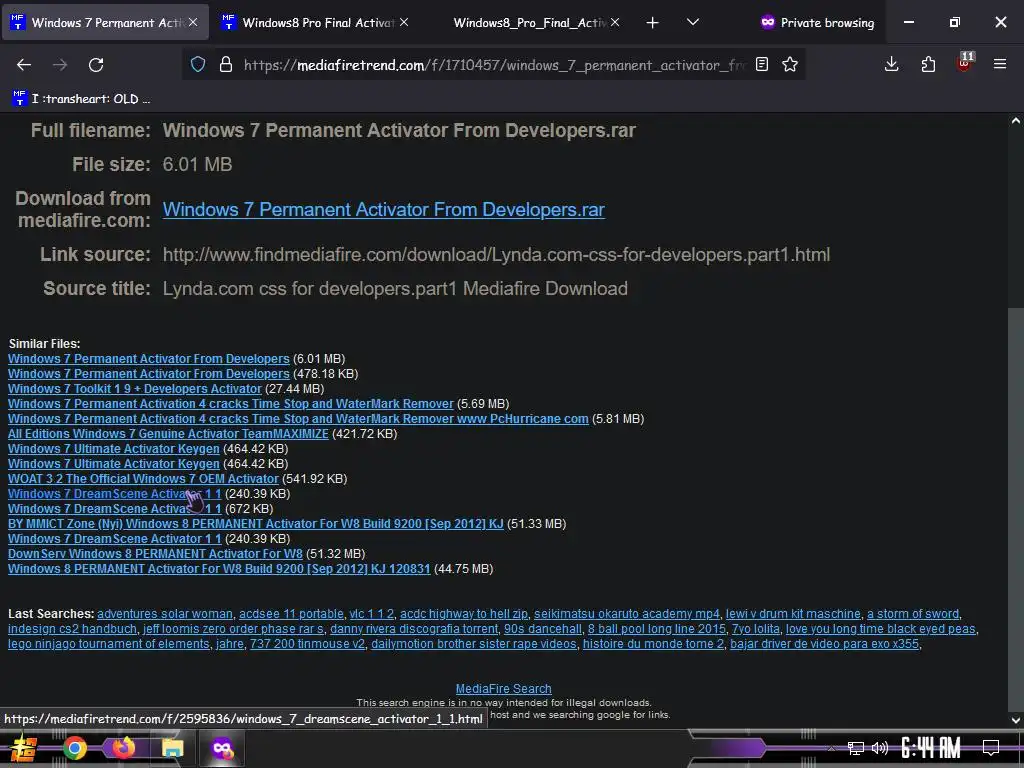Open tracking protection shield icon

tap(198, 65)
